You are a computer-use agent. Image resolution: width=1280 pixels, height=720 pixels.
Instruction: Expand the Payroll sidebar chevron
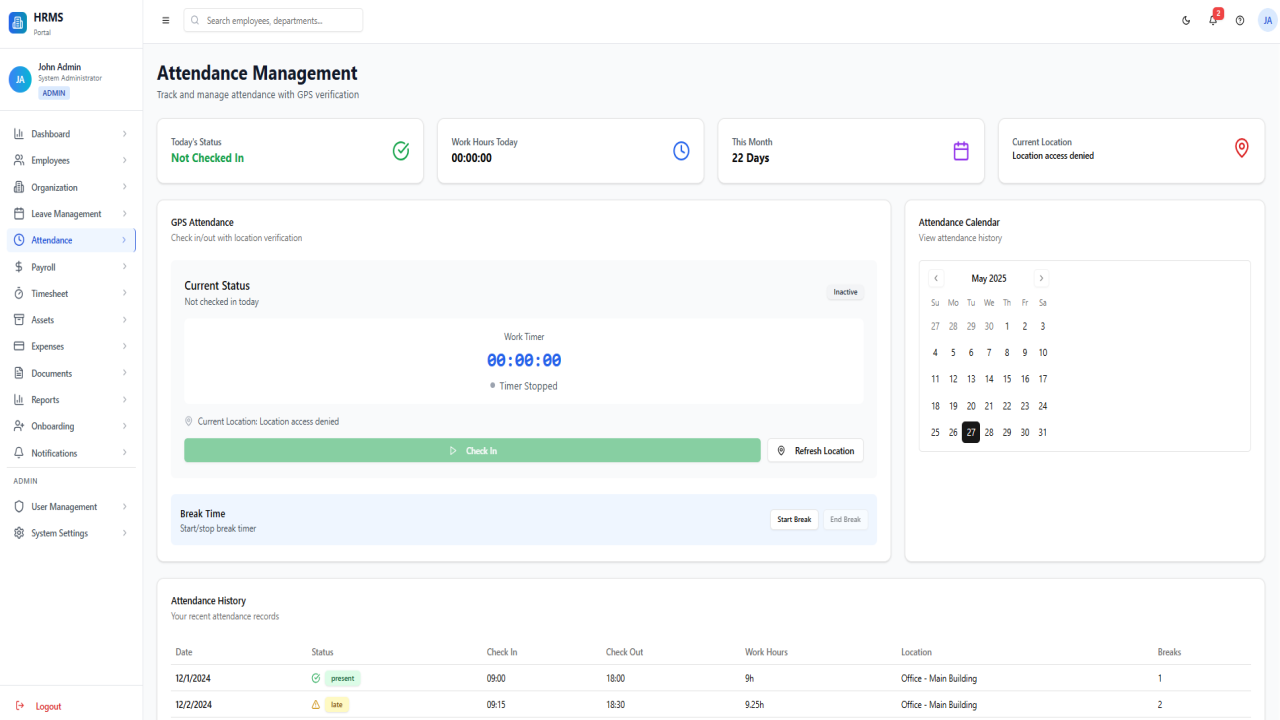(124, 267)
